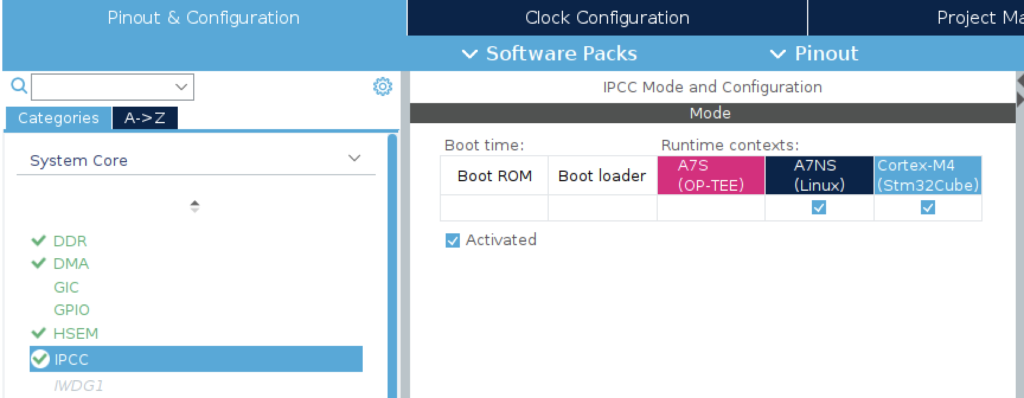Open the settings gear icon

click(x=382, y=86)
